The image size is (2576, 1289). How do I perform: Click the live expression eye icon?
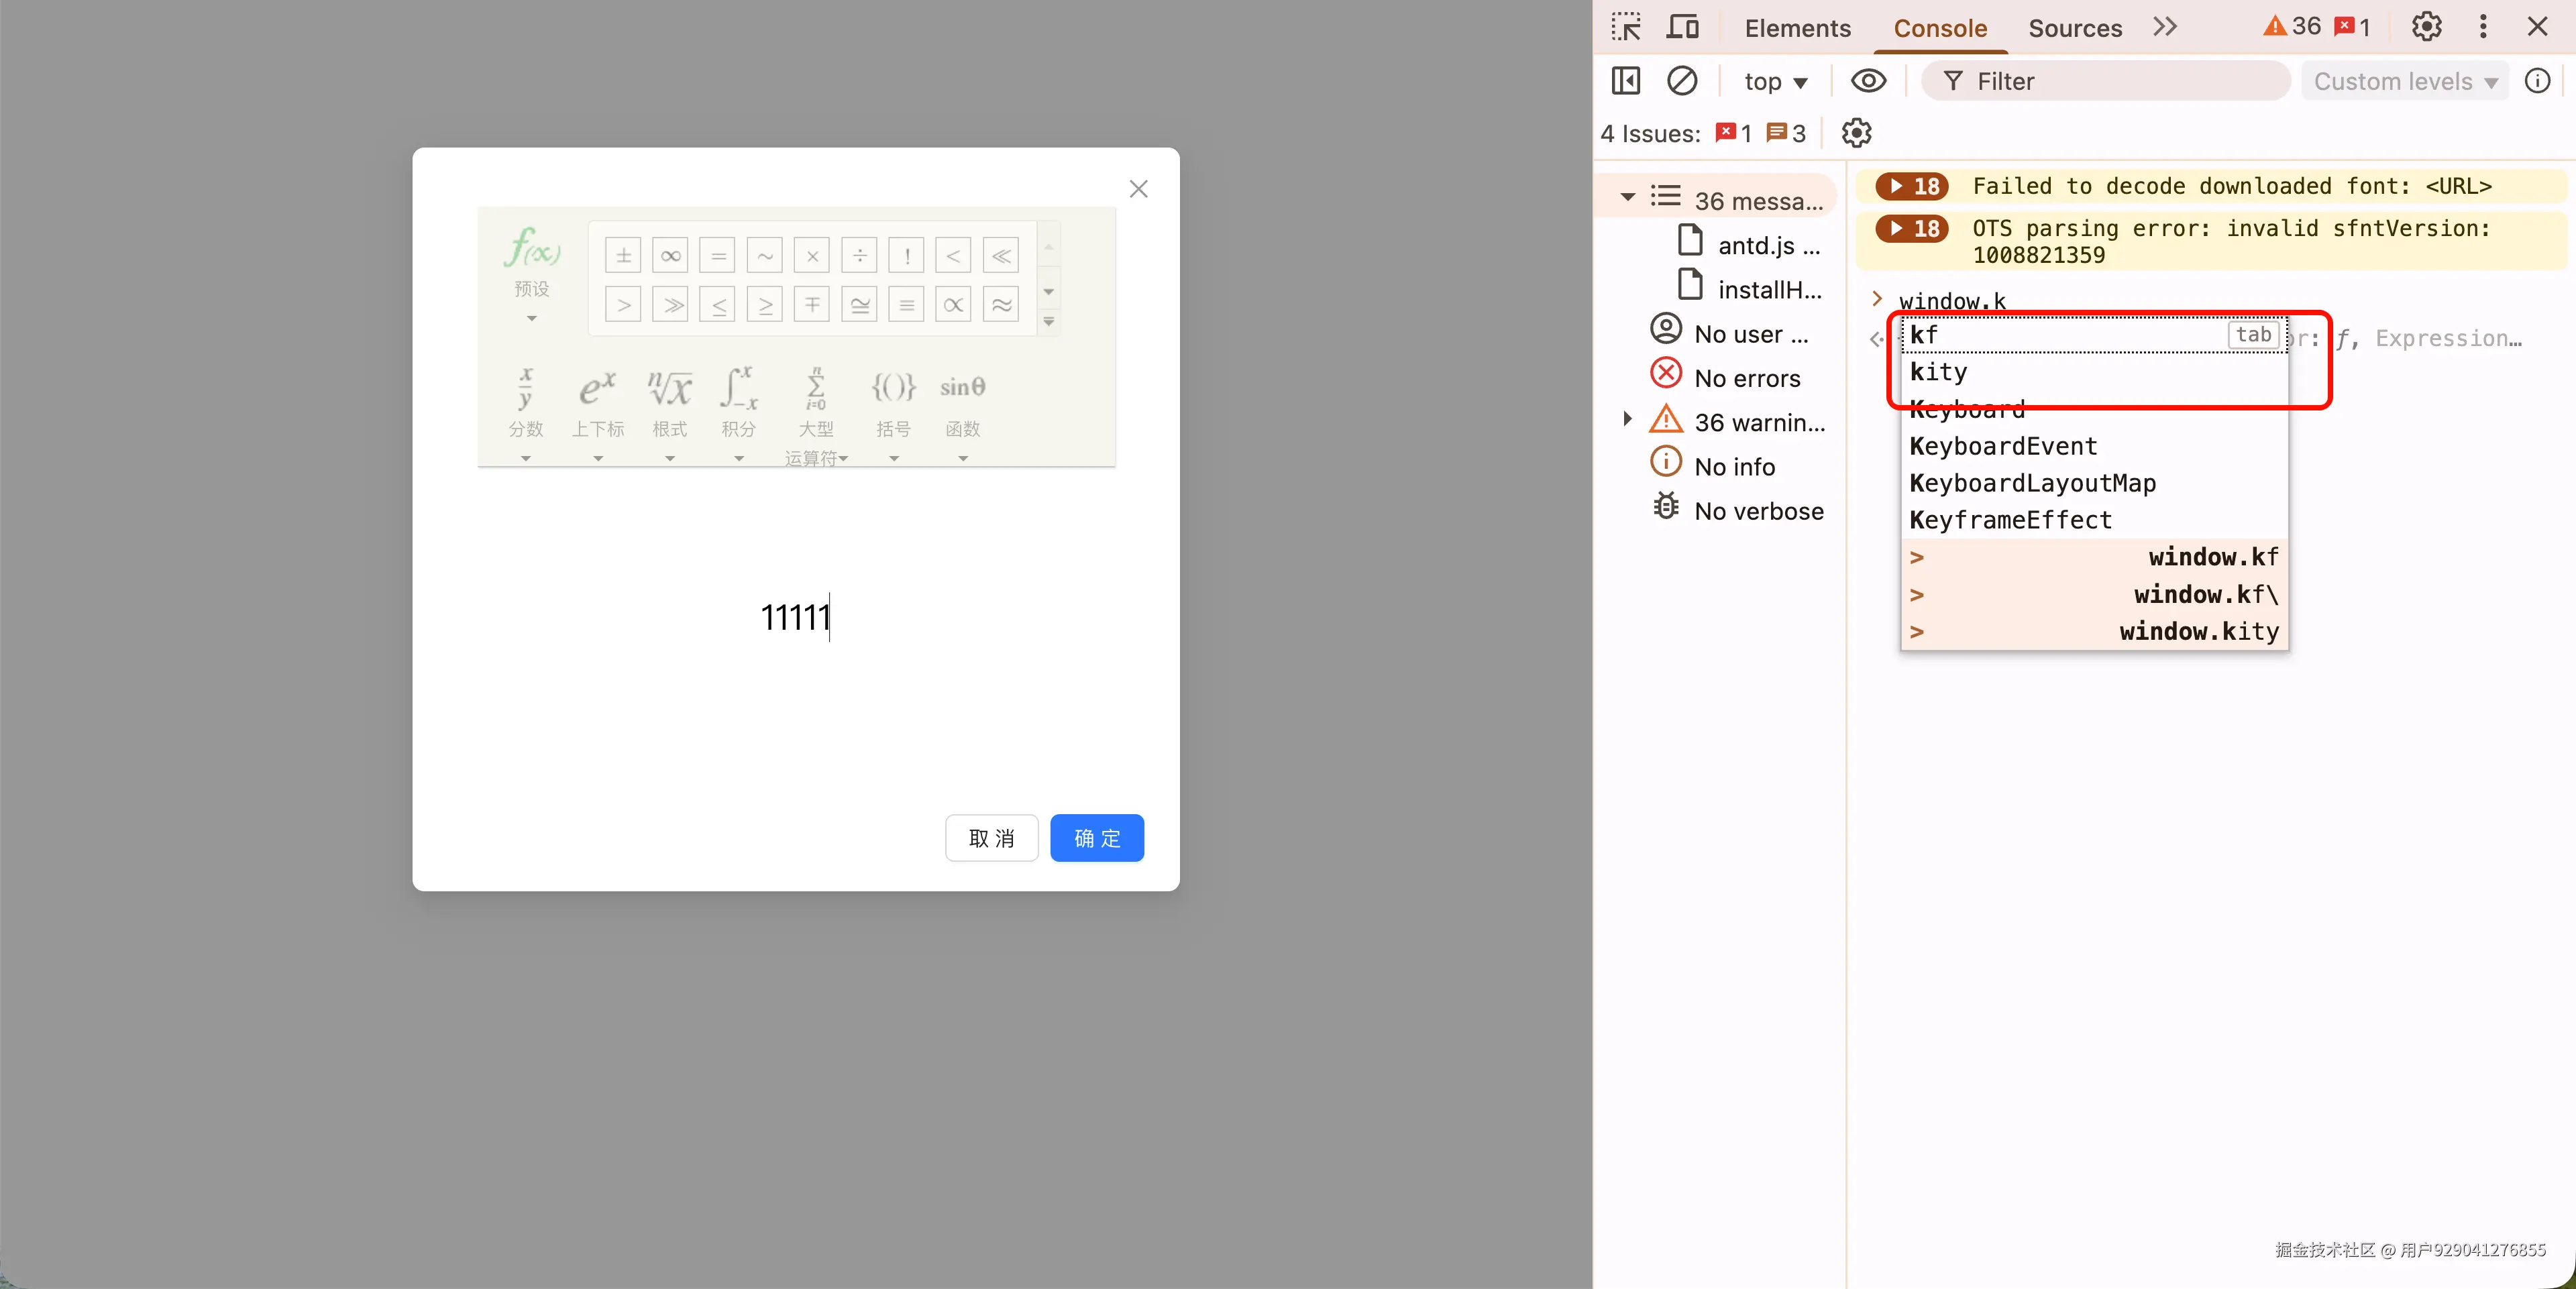[x=1868, y=81]
